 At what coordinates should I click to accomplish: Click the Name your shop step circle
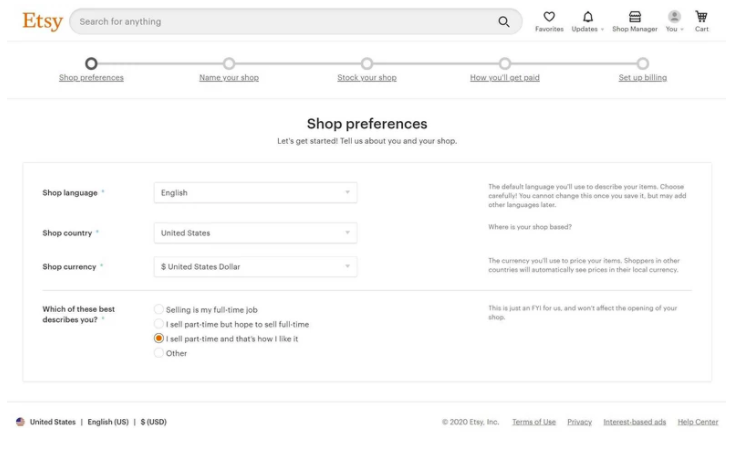(229, 63)
